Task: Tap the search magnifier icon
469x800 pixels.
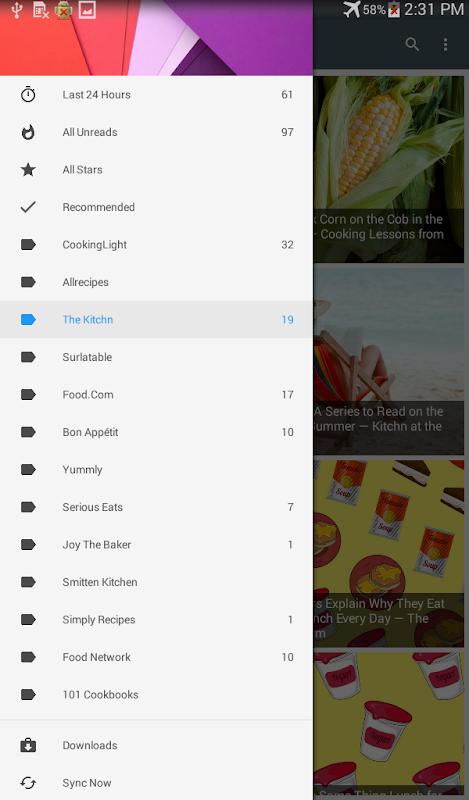Action: (412, 44)
